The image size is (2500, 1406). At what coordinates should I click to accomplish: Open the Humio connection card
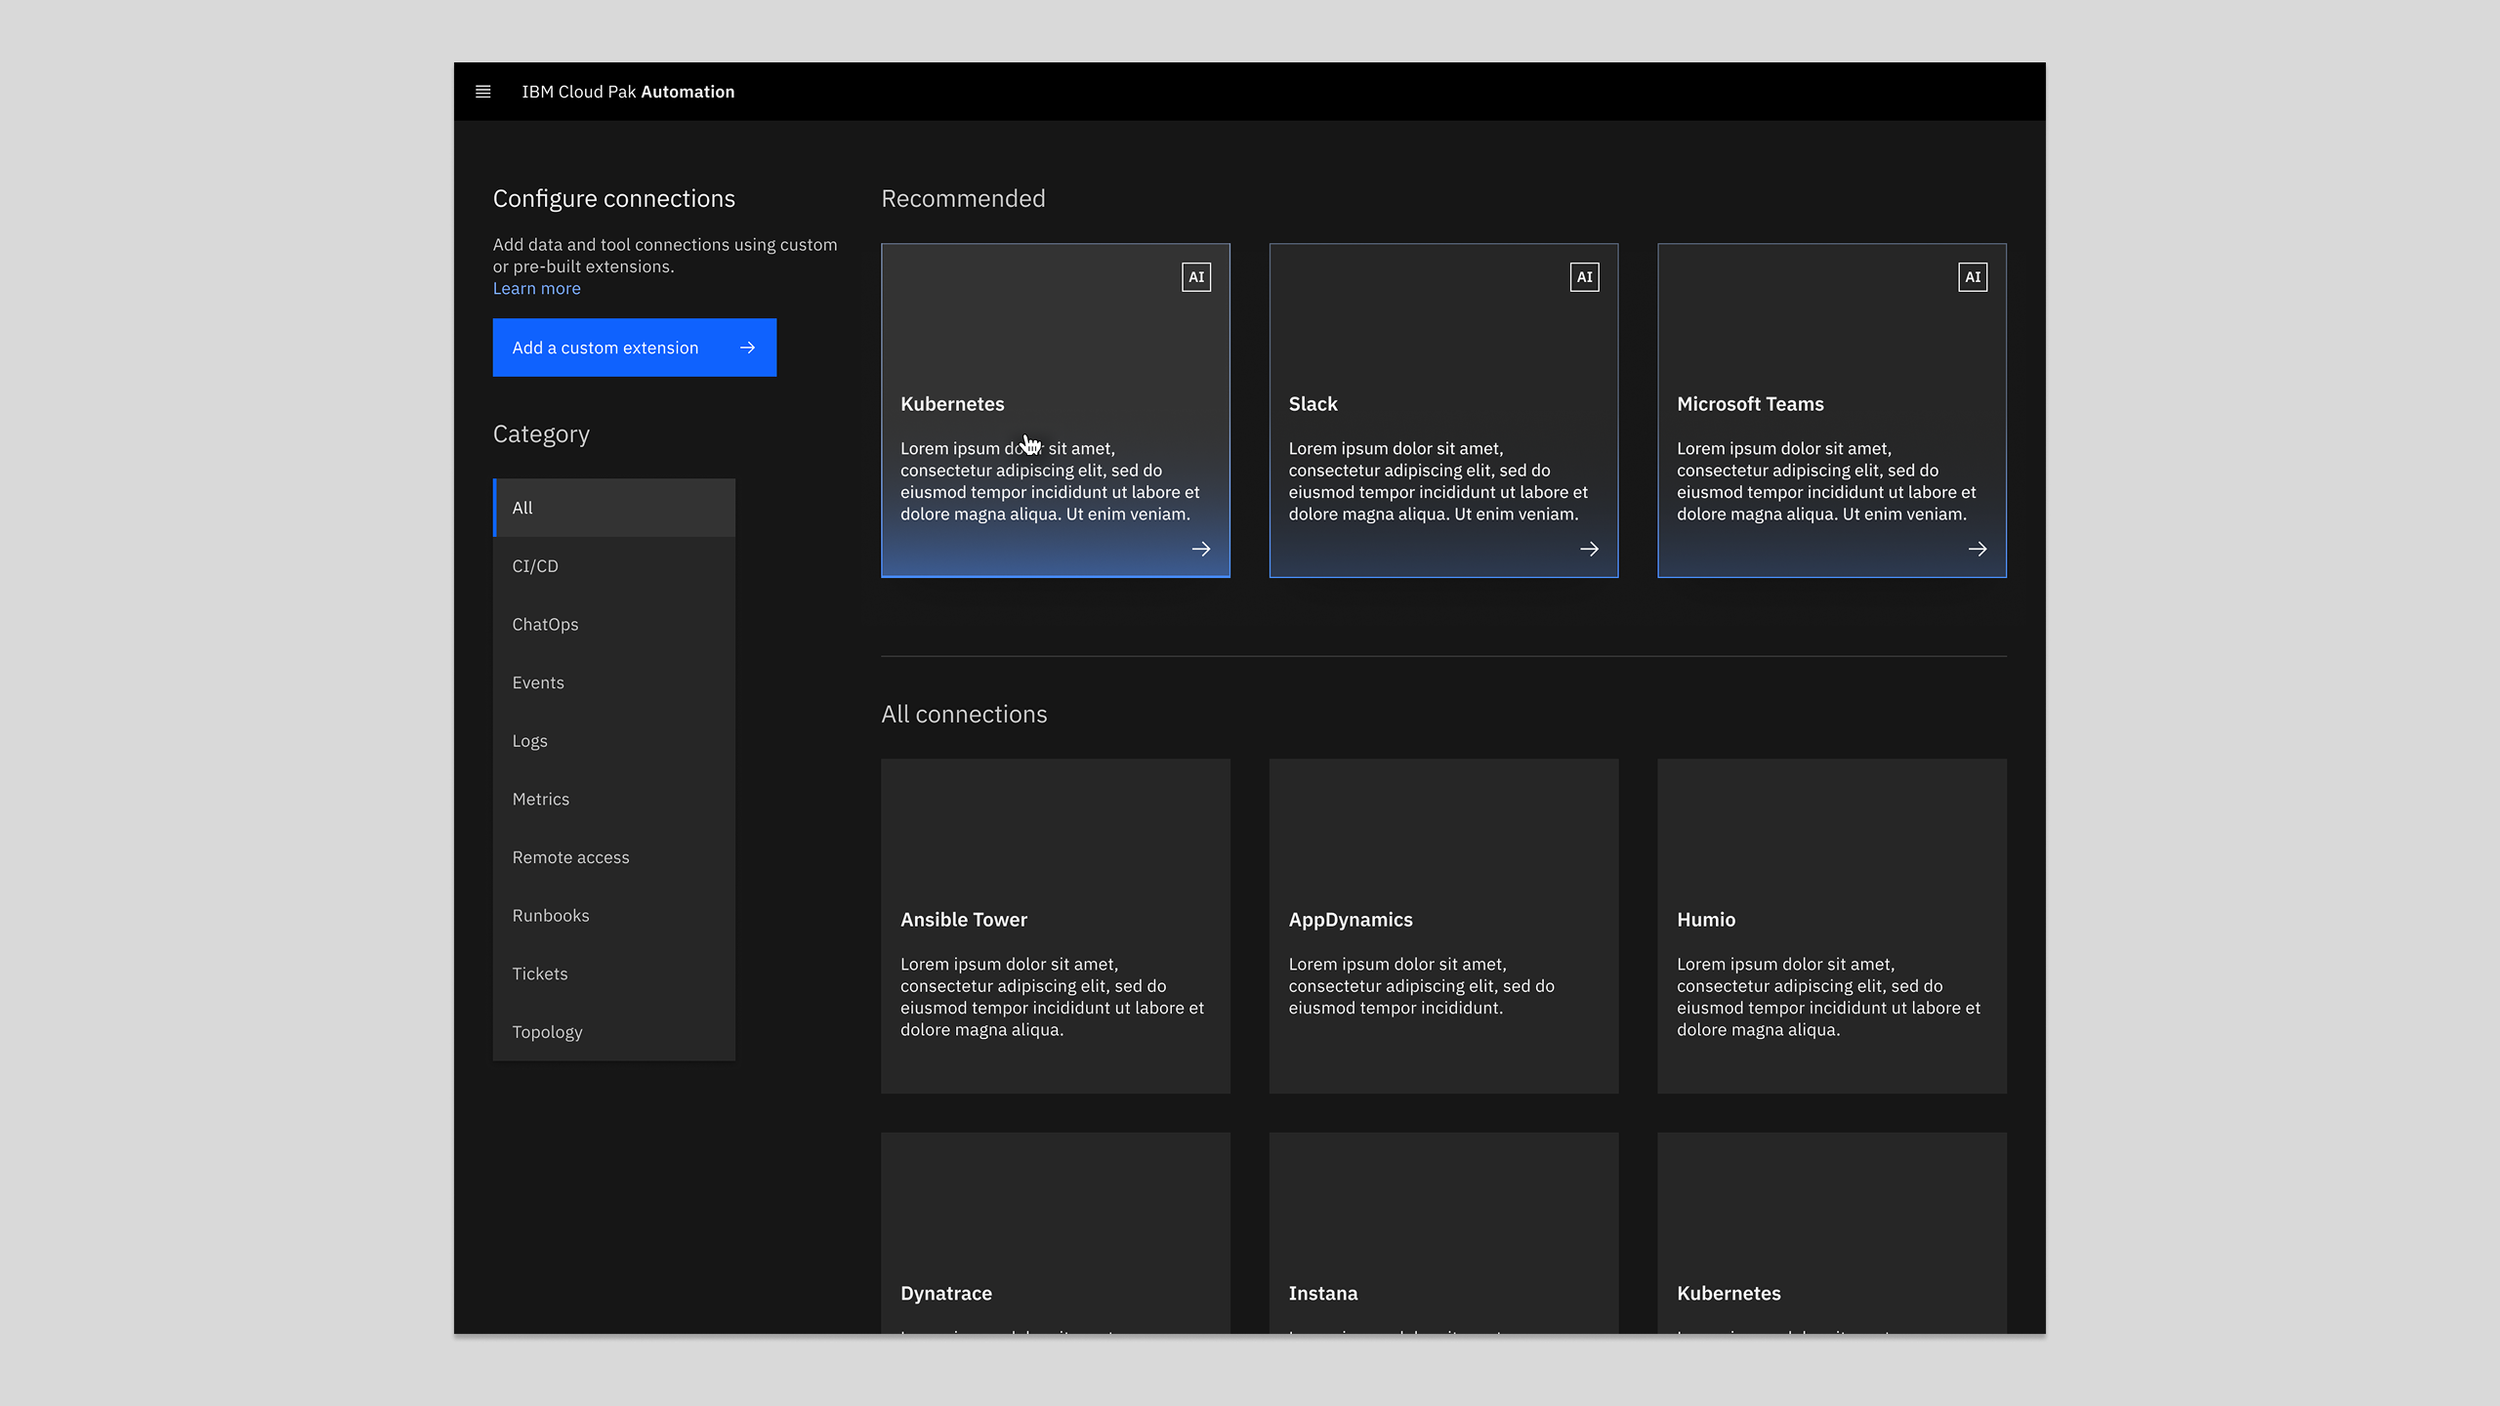(x=1831, y=925)
